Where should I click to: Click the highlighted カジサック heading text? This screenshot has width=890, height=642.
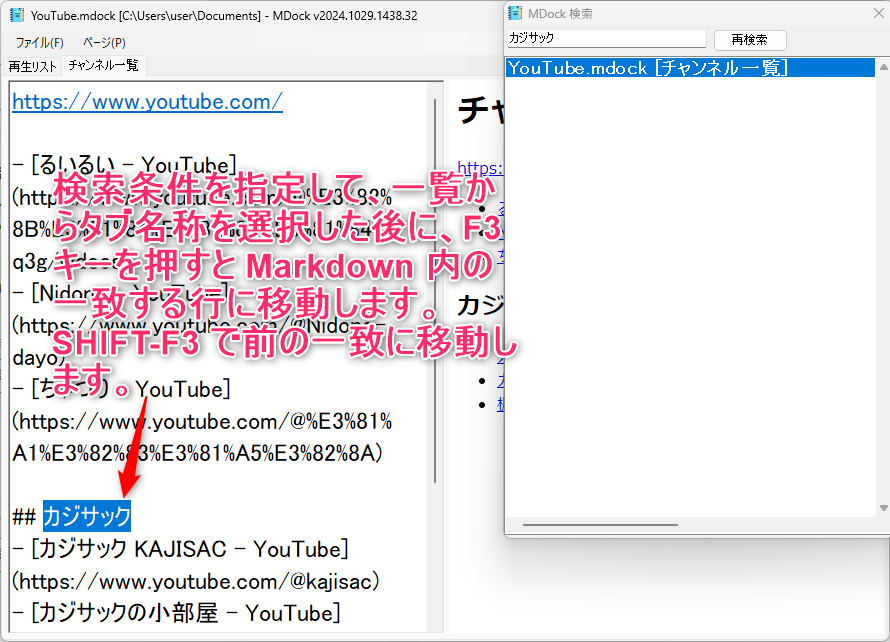click(x=87, y=516)
